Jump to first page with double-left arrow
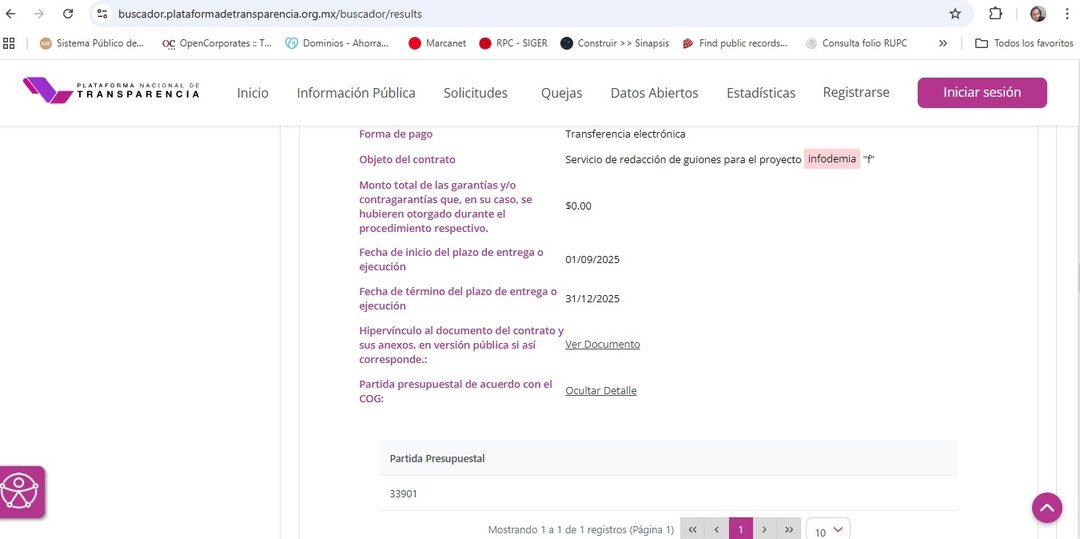 (x=692, y=529)
